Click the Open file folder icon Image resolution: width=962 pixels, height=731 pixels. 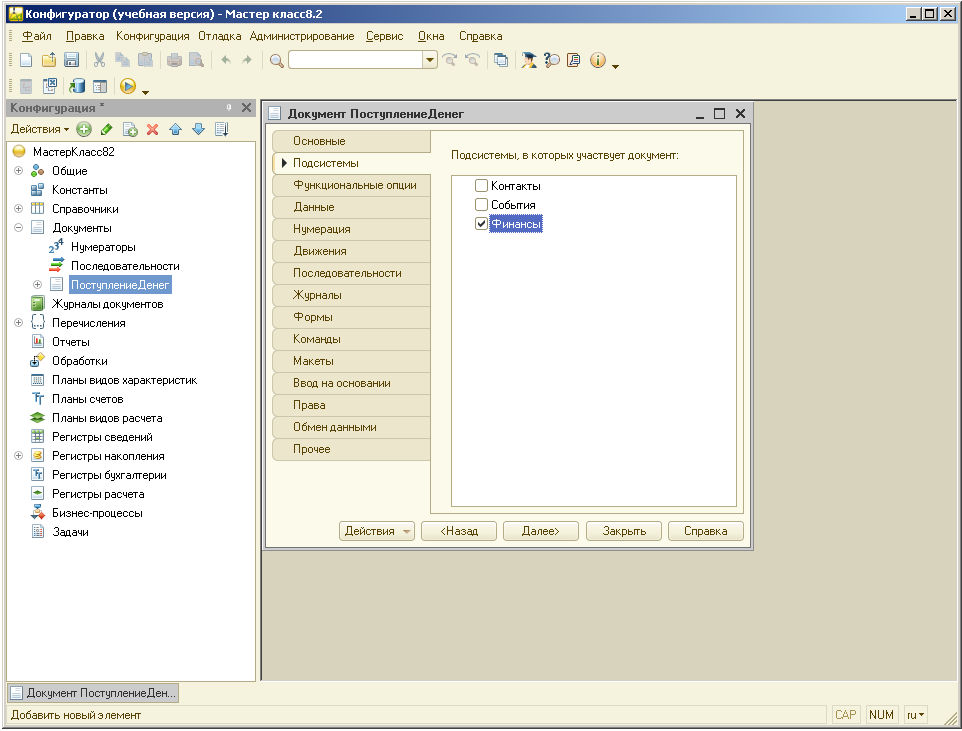coord(48,60)
